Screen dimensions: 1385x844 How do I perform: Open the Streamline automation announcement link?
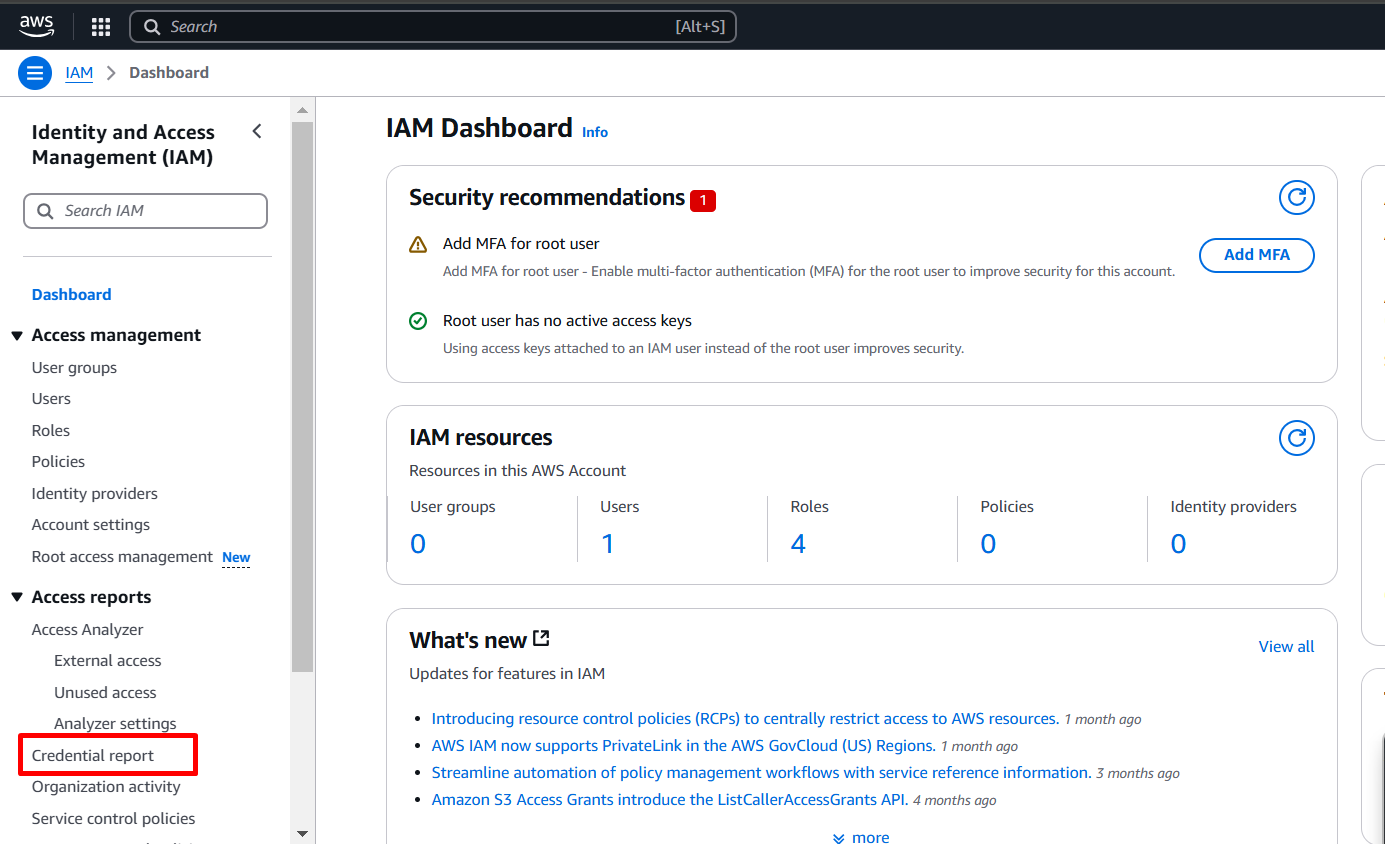pyautogui.click(x=761, y=772)
